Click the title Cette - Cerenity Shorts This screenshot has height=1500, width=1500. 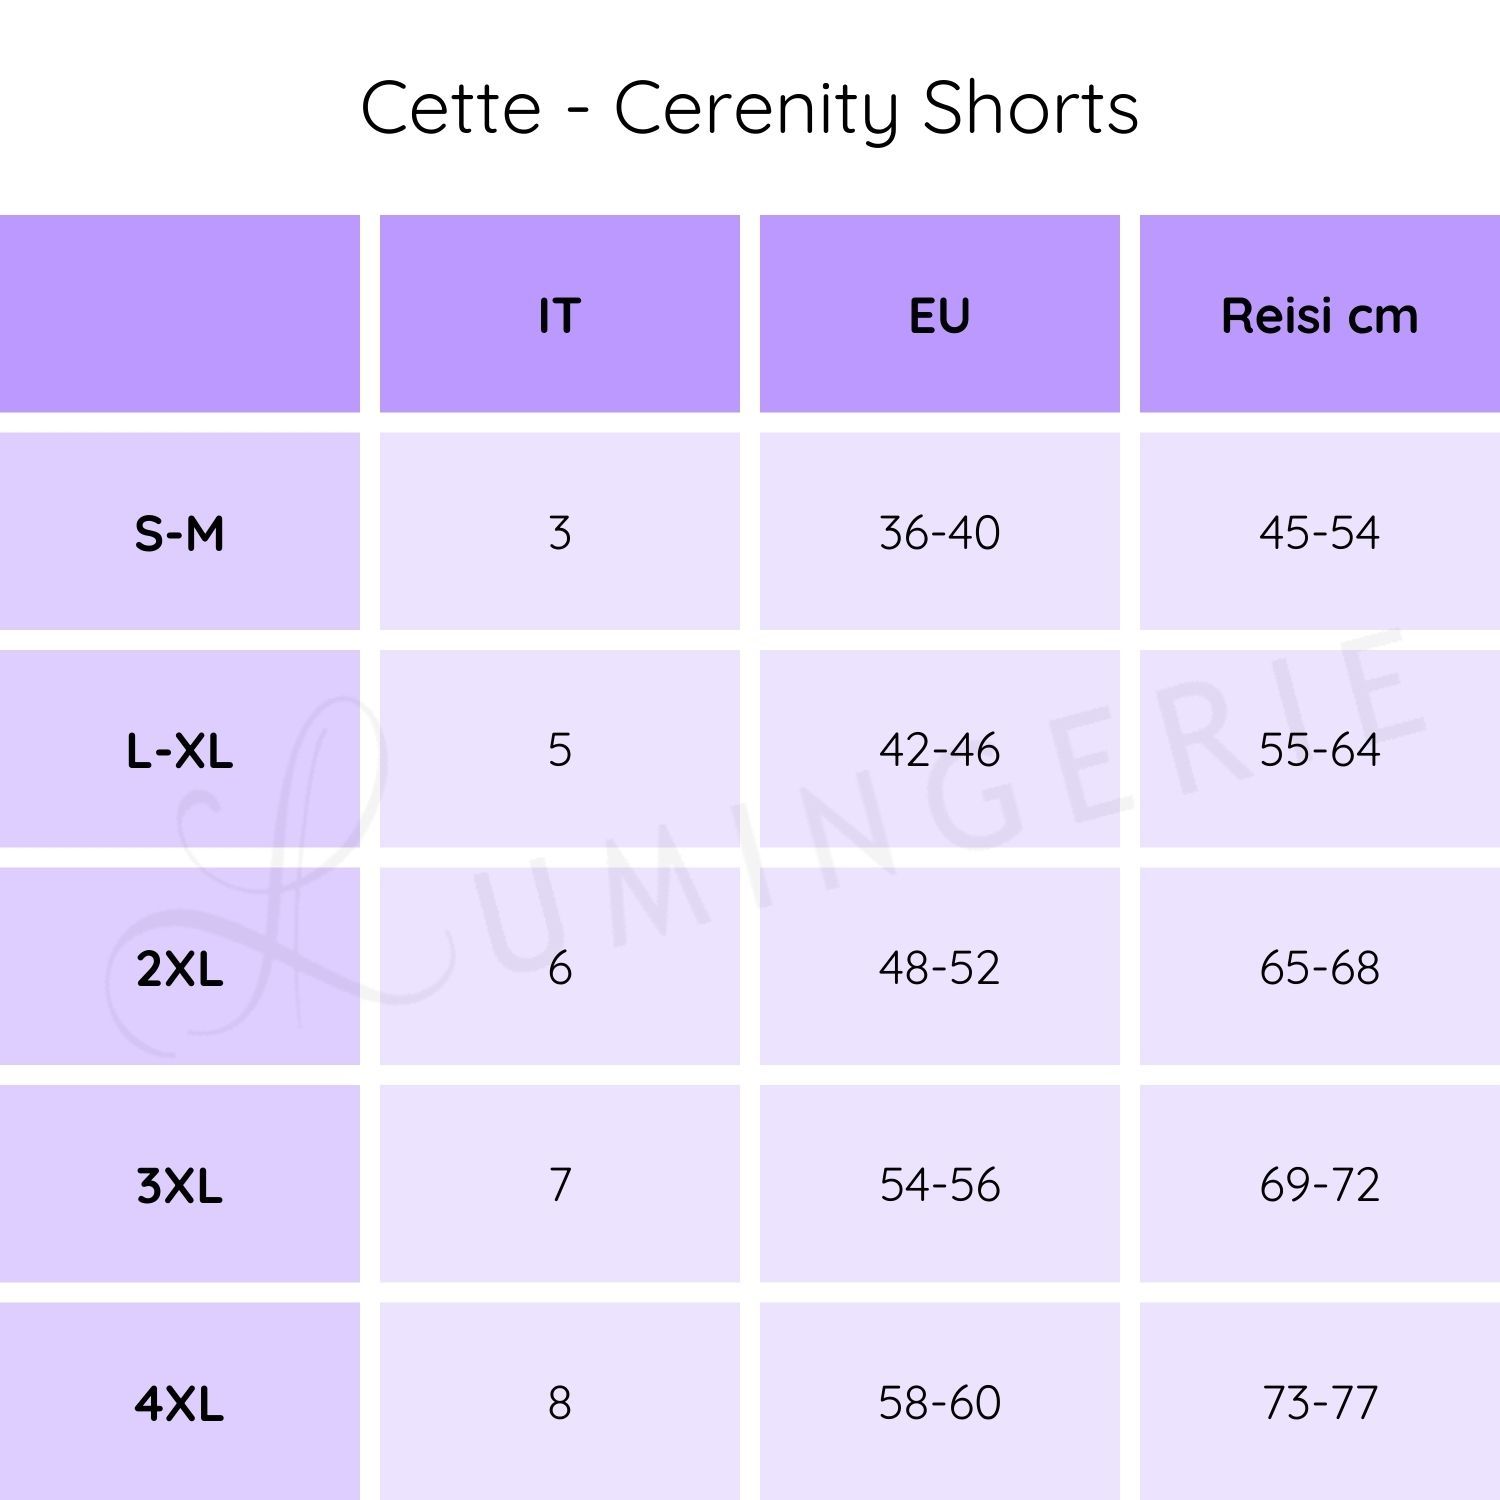[749, 108]
